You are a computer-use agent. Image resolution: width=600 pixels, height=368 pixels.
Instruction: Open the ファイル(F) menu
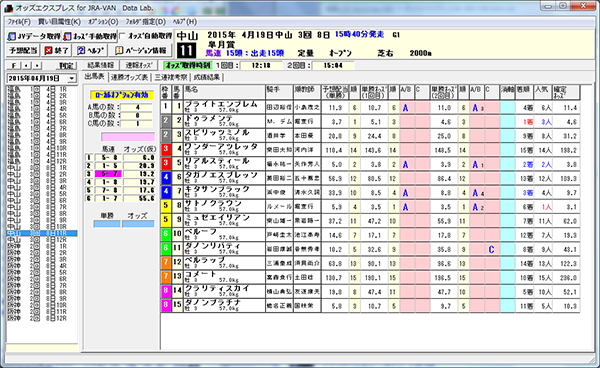pyautogui.click(x=19, y=22)
